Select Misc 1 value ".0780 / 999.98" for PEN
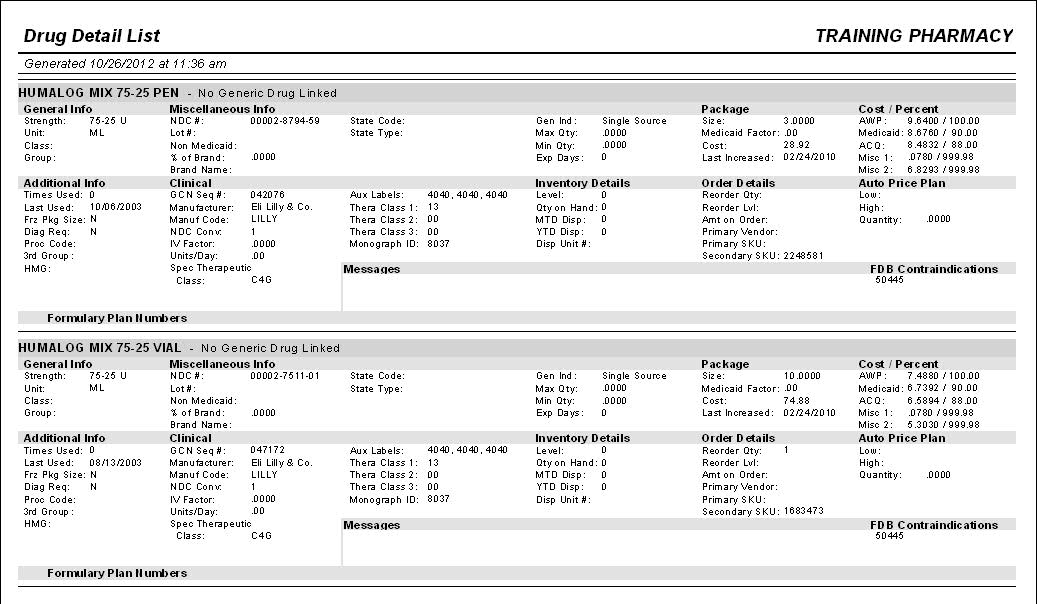The image size is (1037, 604). pyautogui.click(x=941, y=157)
